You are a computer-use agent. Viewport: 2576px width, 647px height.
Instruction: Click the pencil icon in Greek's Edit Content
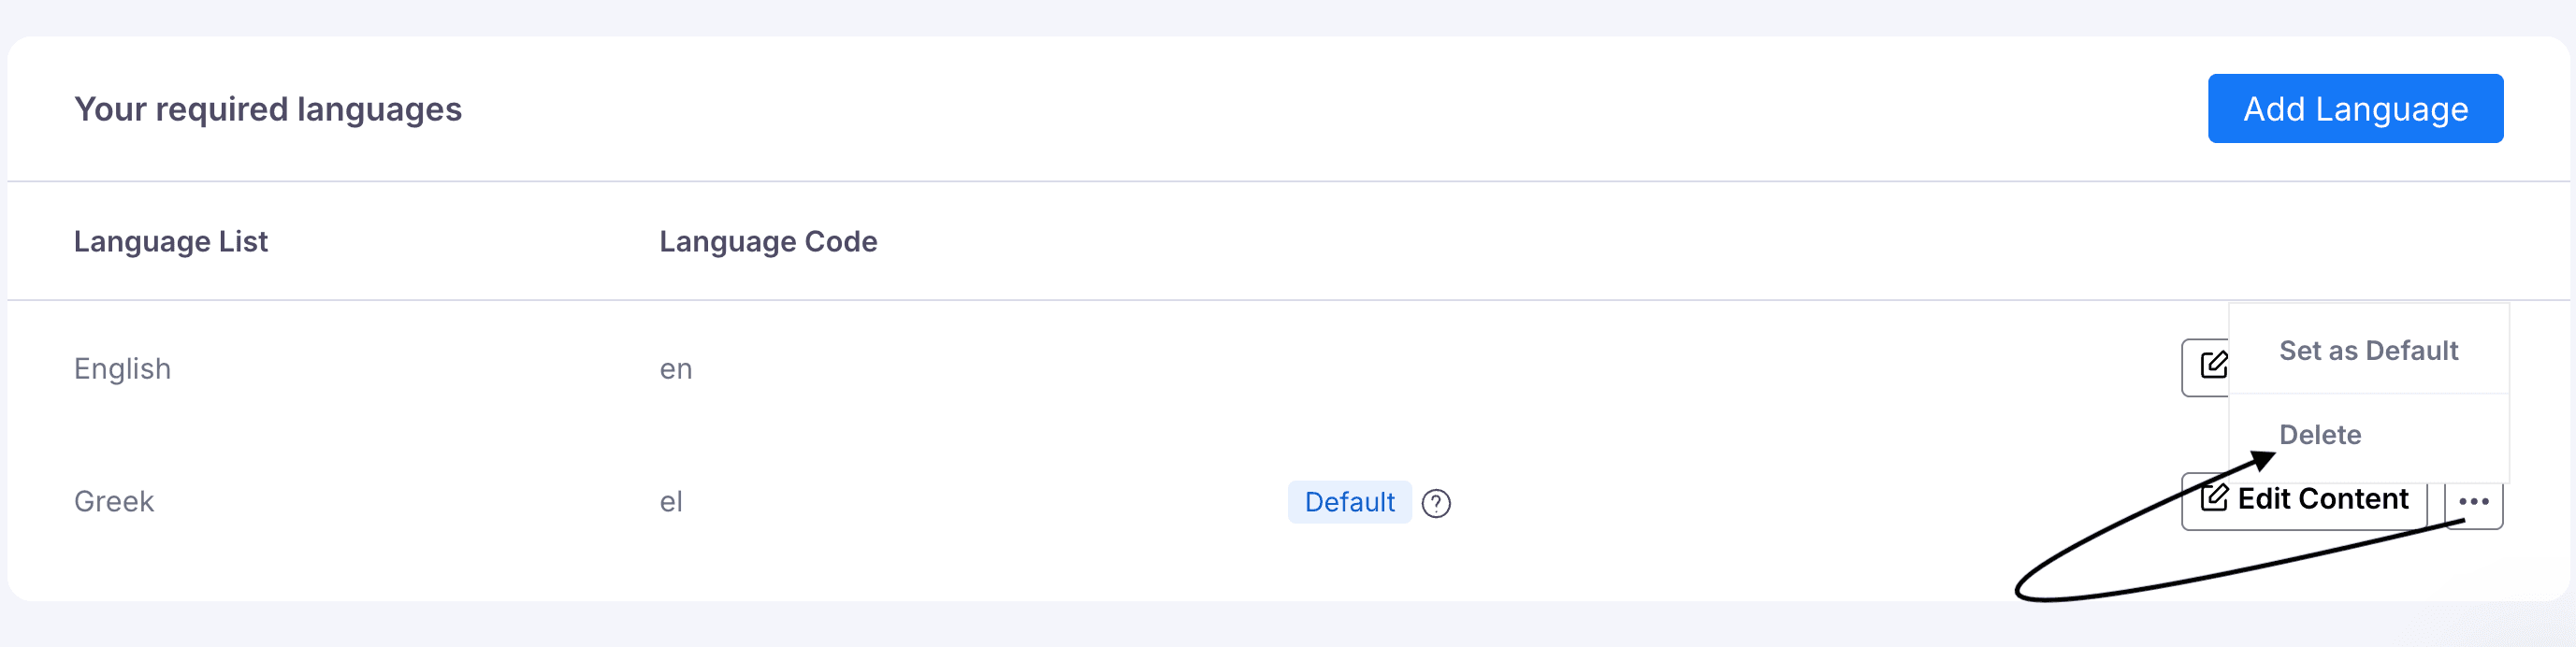point(2213,497)
